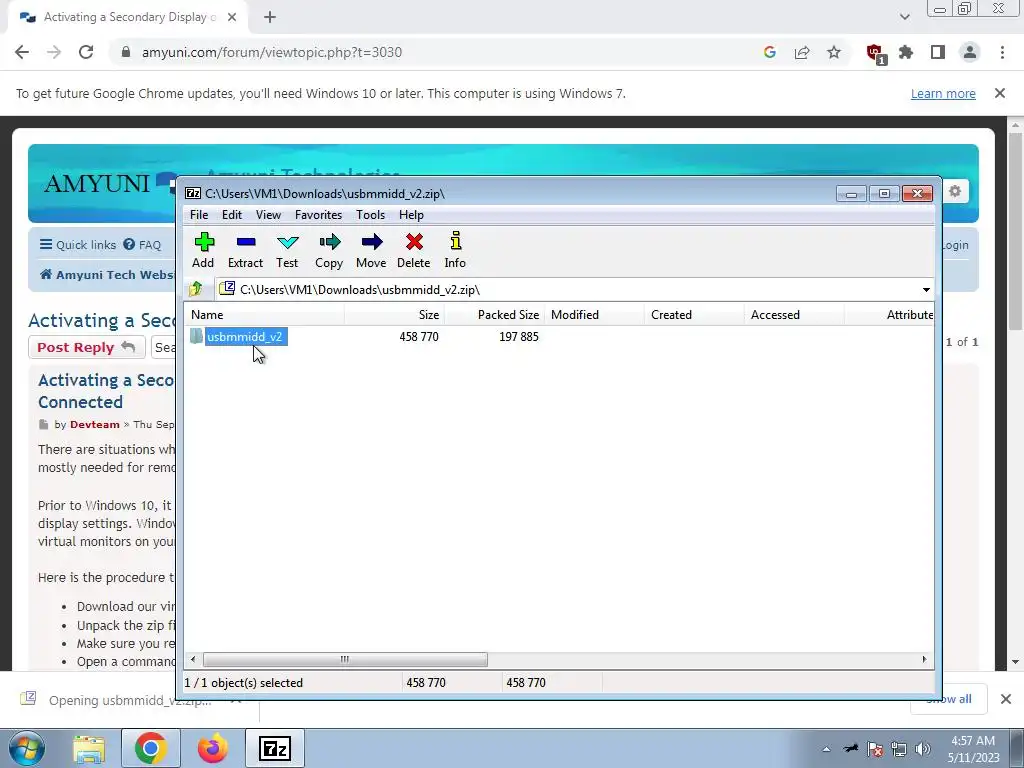This screenshot has height=768, width=1024.
Task: Click the Chrome page vertical scrollbar
Action: (1015, 231)
